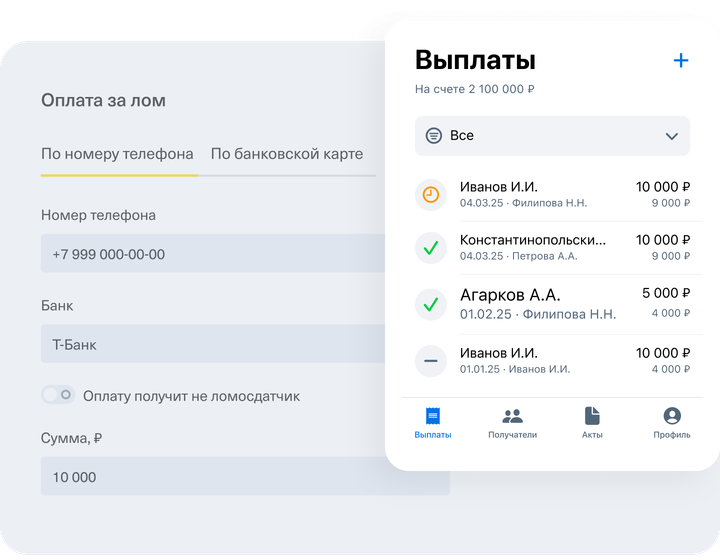Toggle Оплату получит не ломосдатчик switch
Screen dimensions: 720x560
click(x=58, y=395)
